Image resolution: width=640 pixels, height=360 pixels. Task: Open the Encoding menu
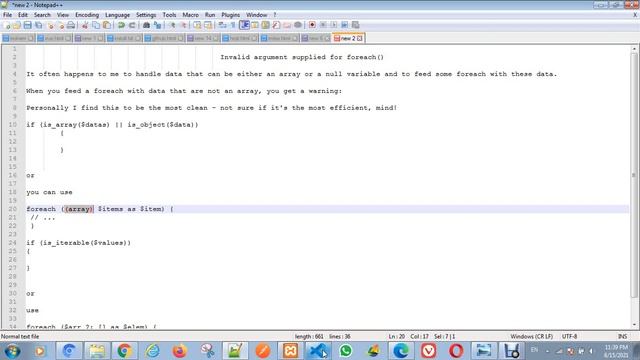(x=87, y=15)
